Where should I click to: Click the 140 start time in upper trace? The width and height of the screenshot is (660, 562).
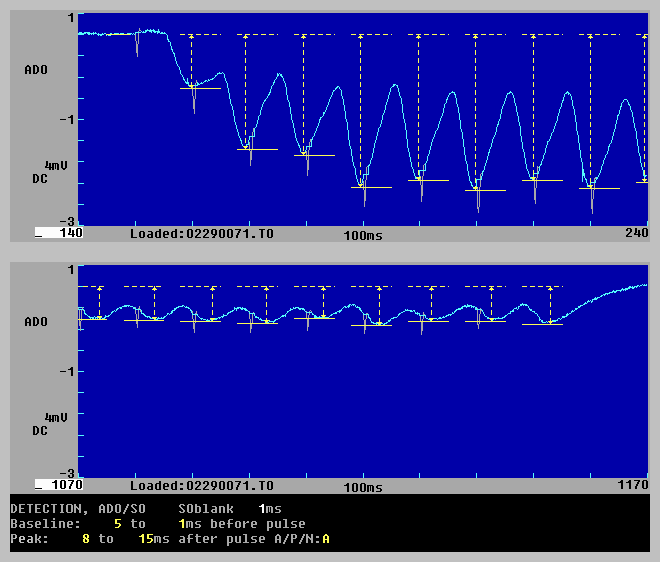click(70, 233)
